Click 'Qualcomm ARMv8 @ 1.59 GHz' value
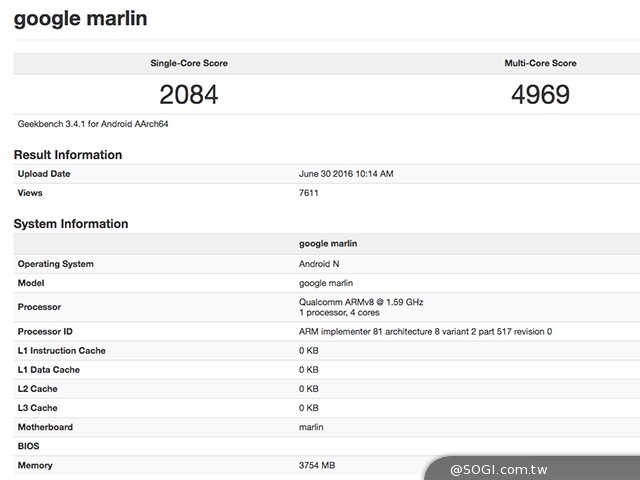640x480 pixels. click(361, 302)
